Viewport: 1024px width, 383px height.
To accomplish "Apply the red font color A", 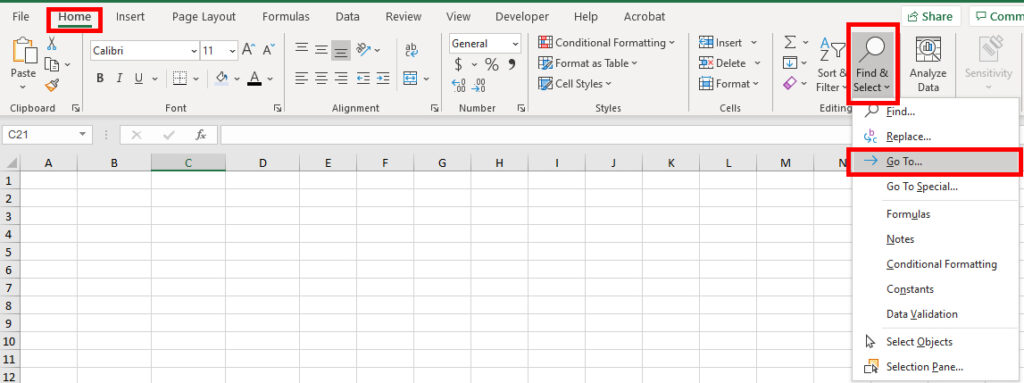I will click(255, 78).
